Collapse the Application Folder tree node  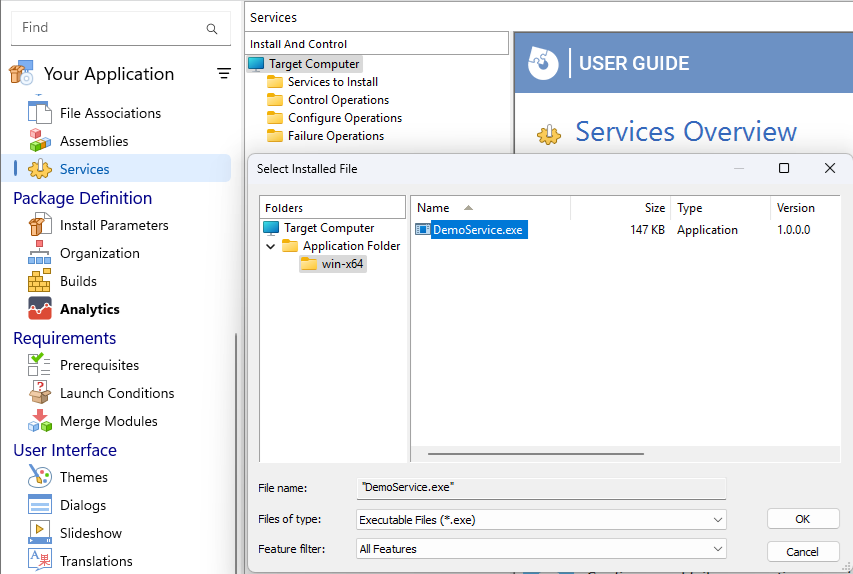point(271,246)
